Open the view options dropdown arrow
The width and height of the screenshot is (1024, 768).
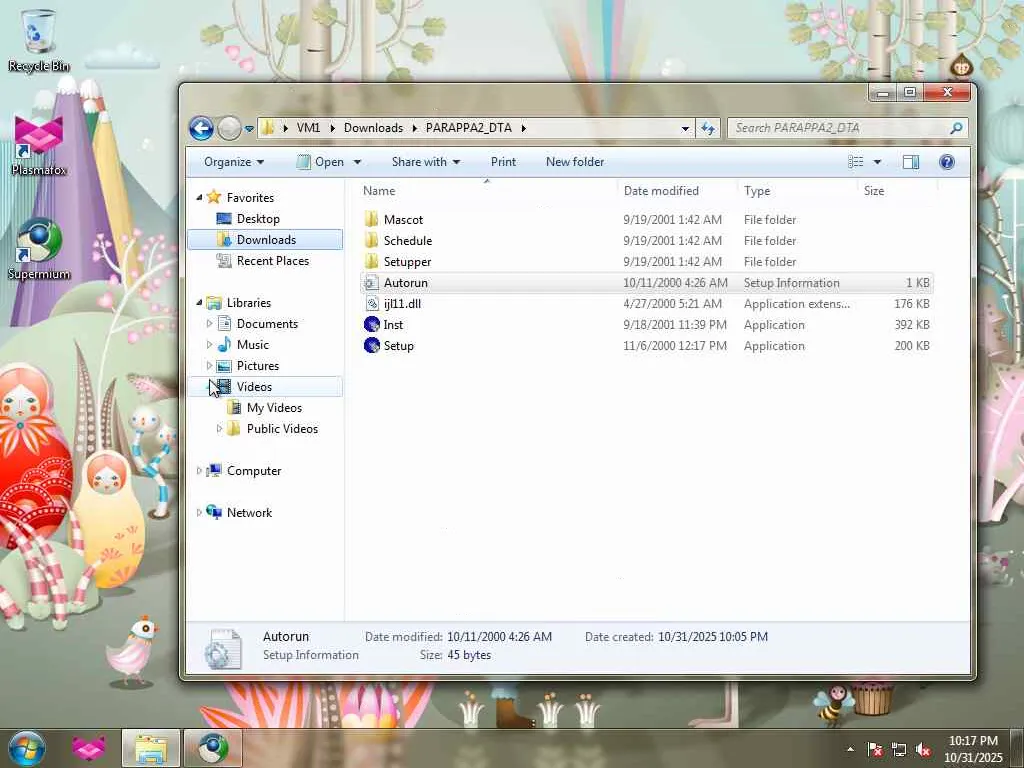[x=877, y=162]
